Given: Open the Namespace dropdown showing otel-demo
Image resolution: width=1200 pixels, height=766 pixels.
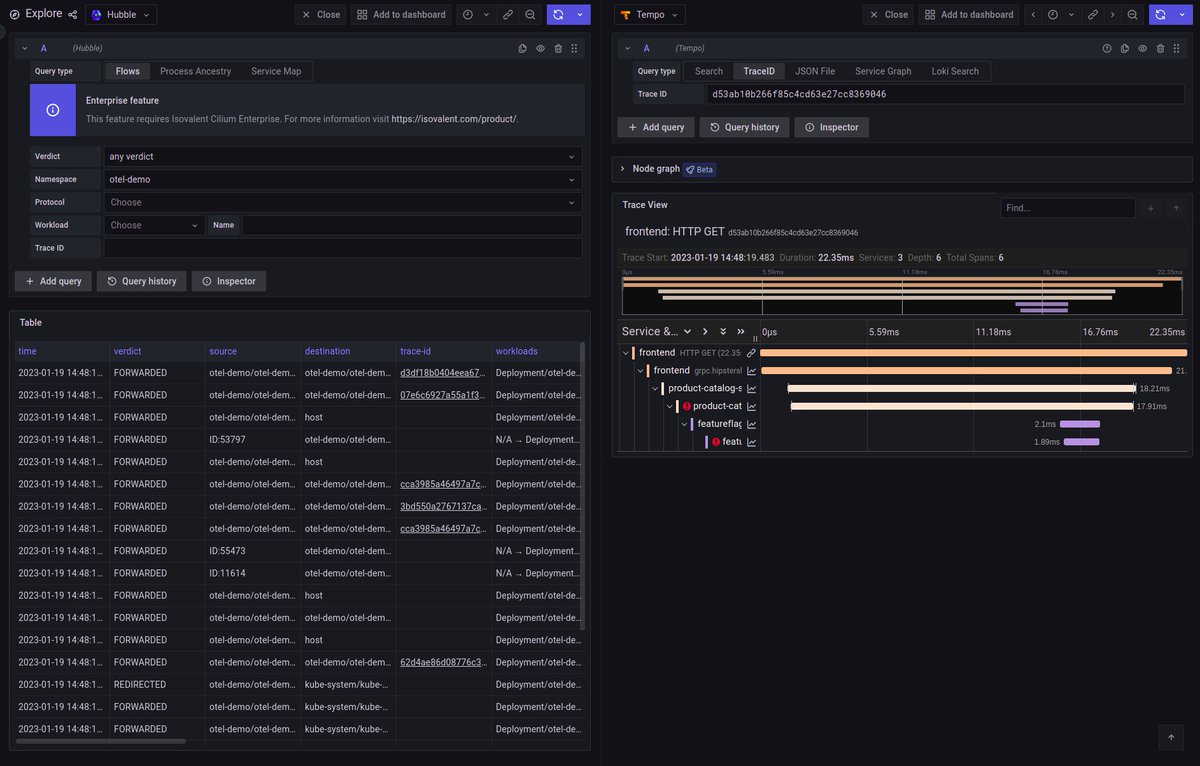Looking at the screenshot, I should (x=343, y=179).
